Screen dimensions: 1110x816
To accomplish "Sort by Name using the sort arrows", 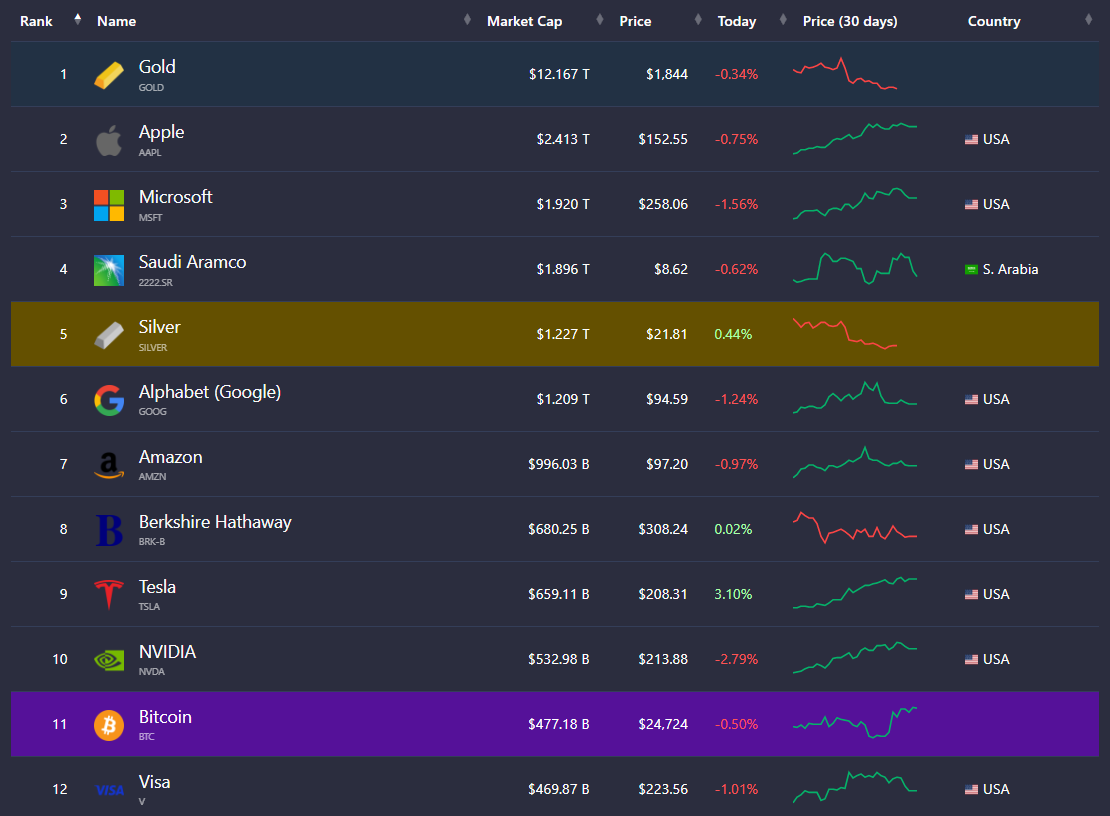I will pyautogui.click(x=467, y=20).
